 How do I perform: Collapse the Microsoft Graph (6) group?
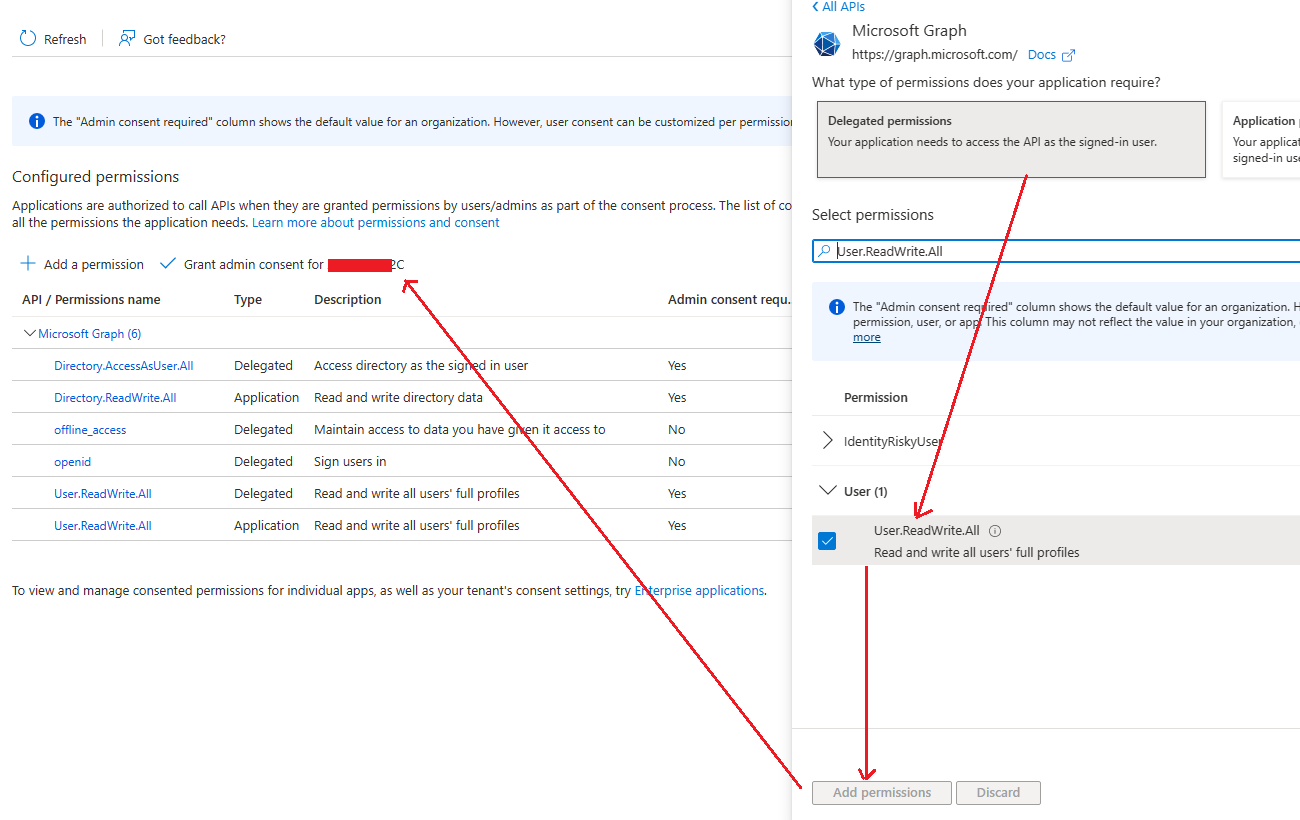(30, 333)
